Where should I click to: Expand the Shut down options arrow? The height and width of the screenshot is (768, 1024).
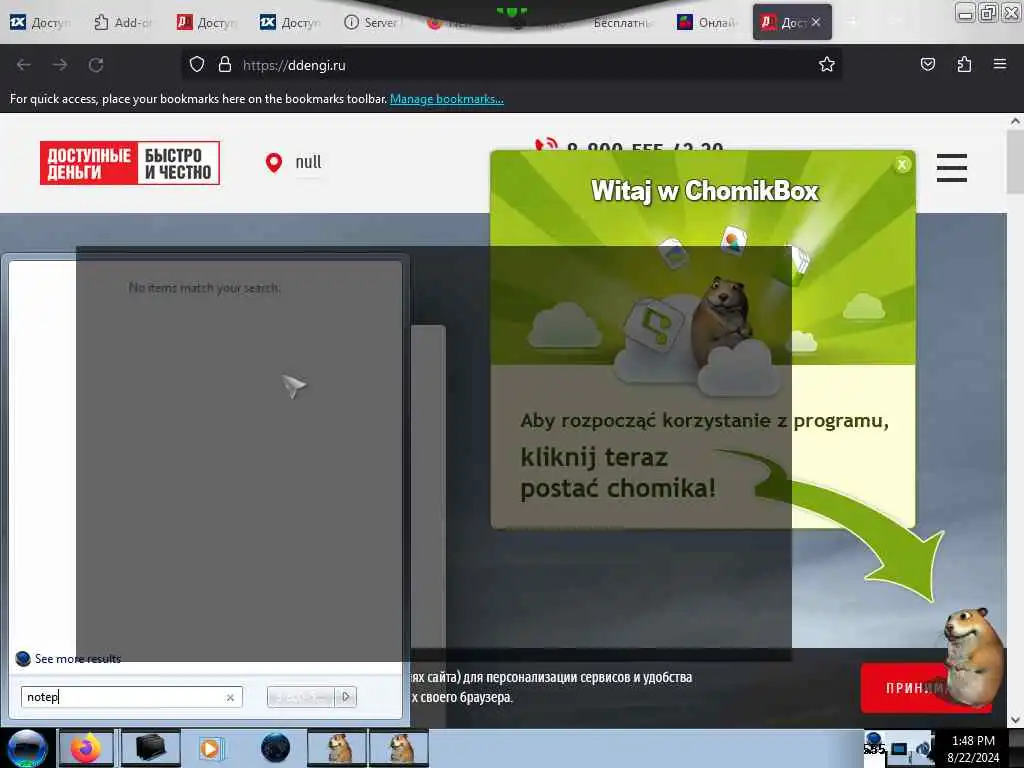(346, 697)
